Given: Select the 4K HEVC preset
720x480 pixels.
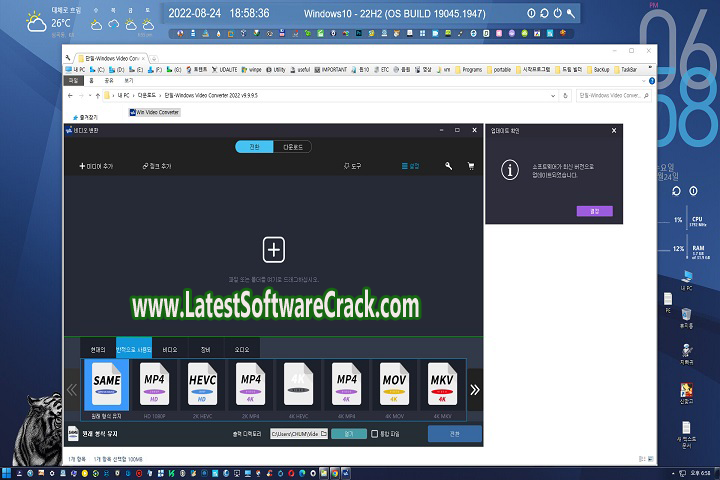Looking at the screenshot, I should click(x=298, y=385).
